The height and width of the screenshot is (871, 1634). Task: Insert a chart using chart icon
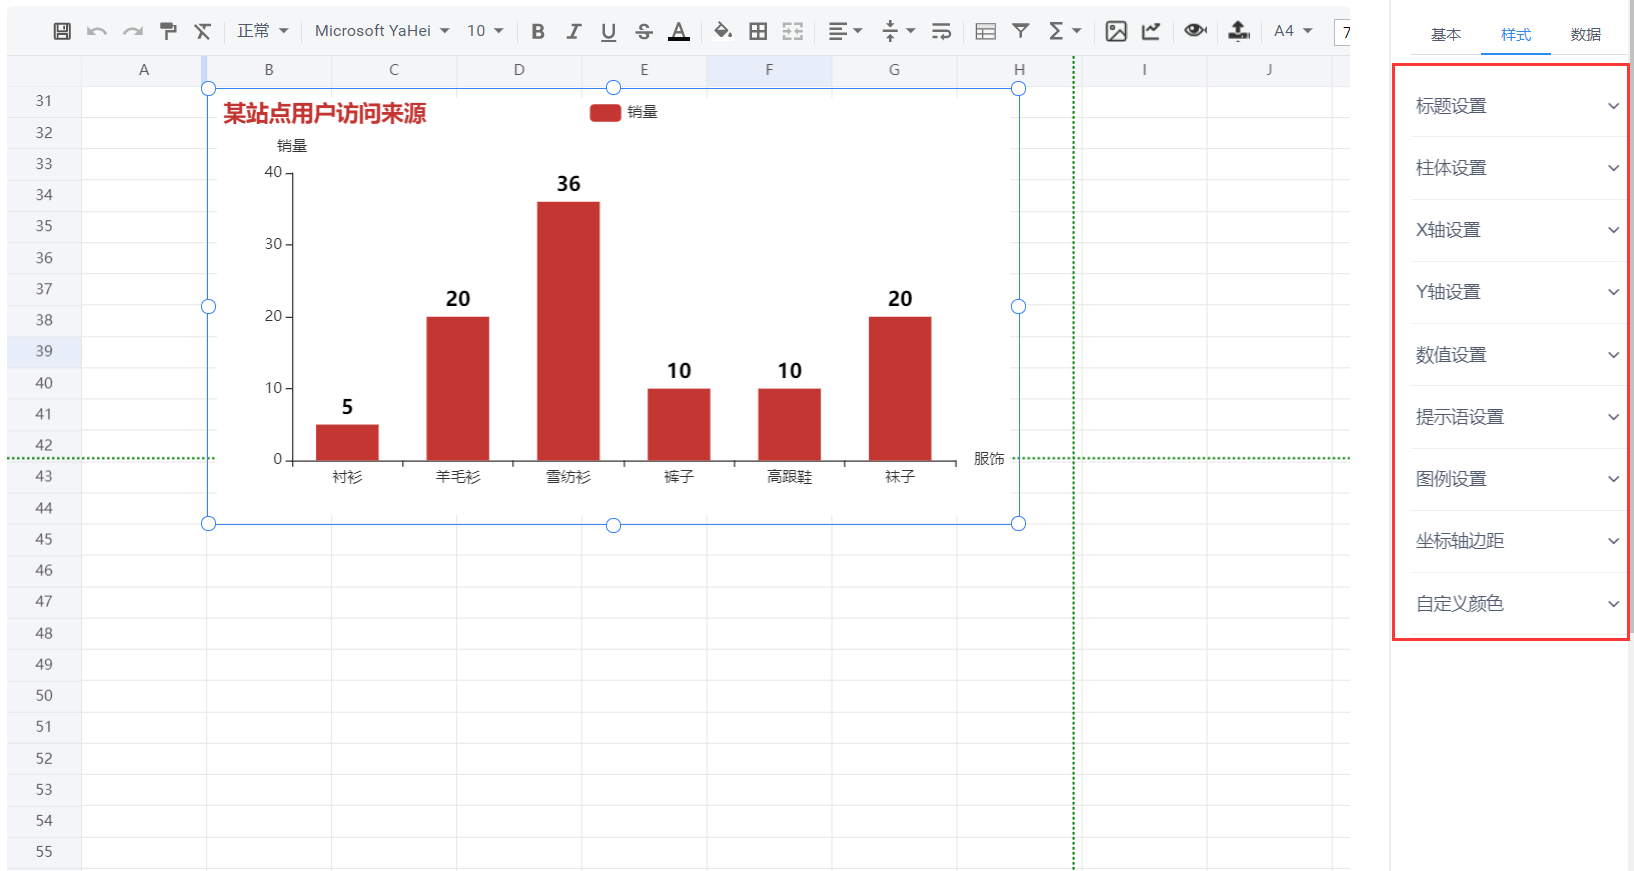point(1151,31)
